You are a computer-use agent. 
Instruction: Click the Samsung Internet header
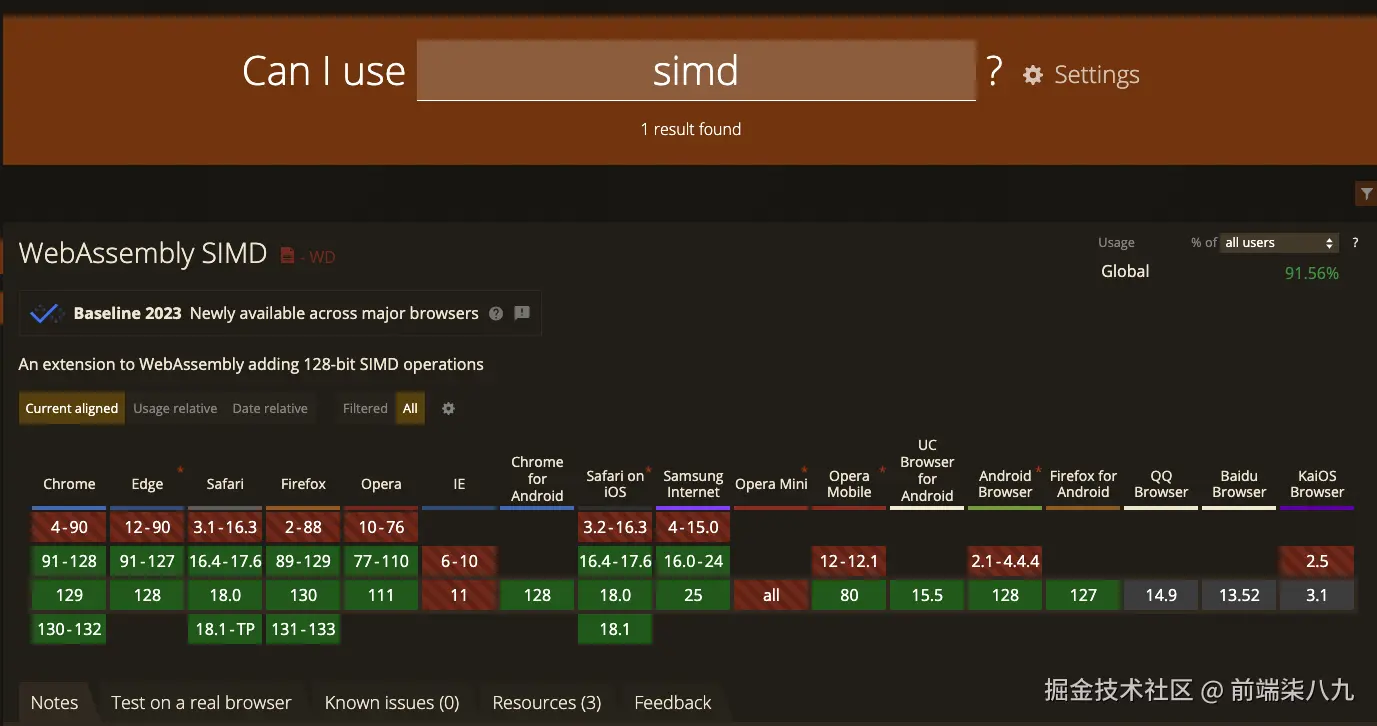click(693, 484)
